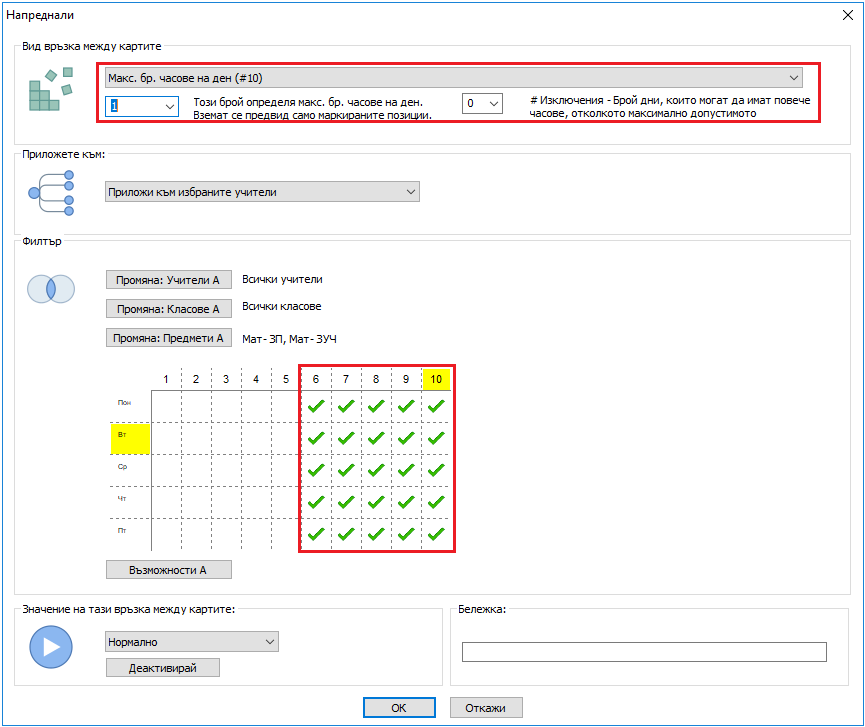Confirm the dialog with OK

[x=398, y=707]
